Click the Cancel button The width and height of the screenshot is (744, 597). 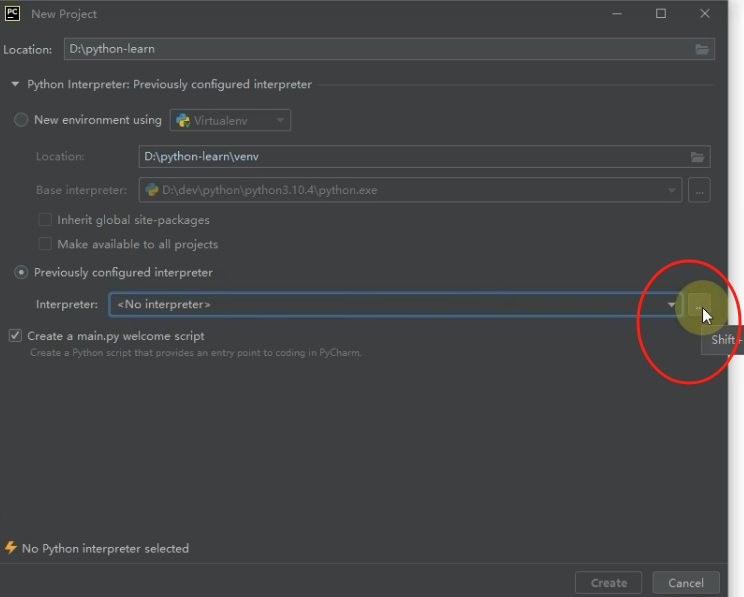click(686, 583)
